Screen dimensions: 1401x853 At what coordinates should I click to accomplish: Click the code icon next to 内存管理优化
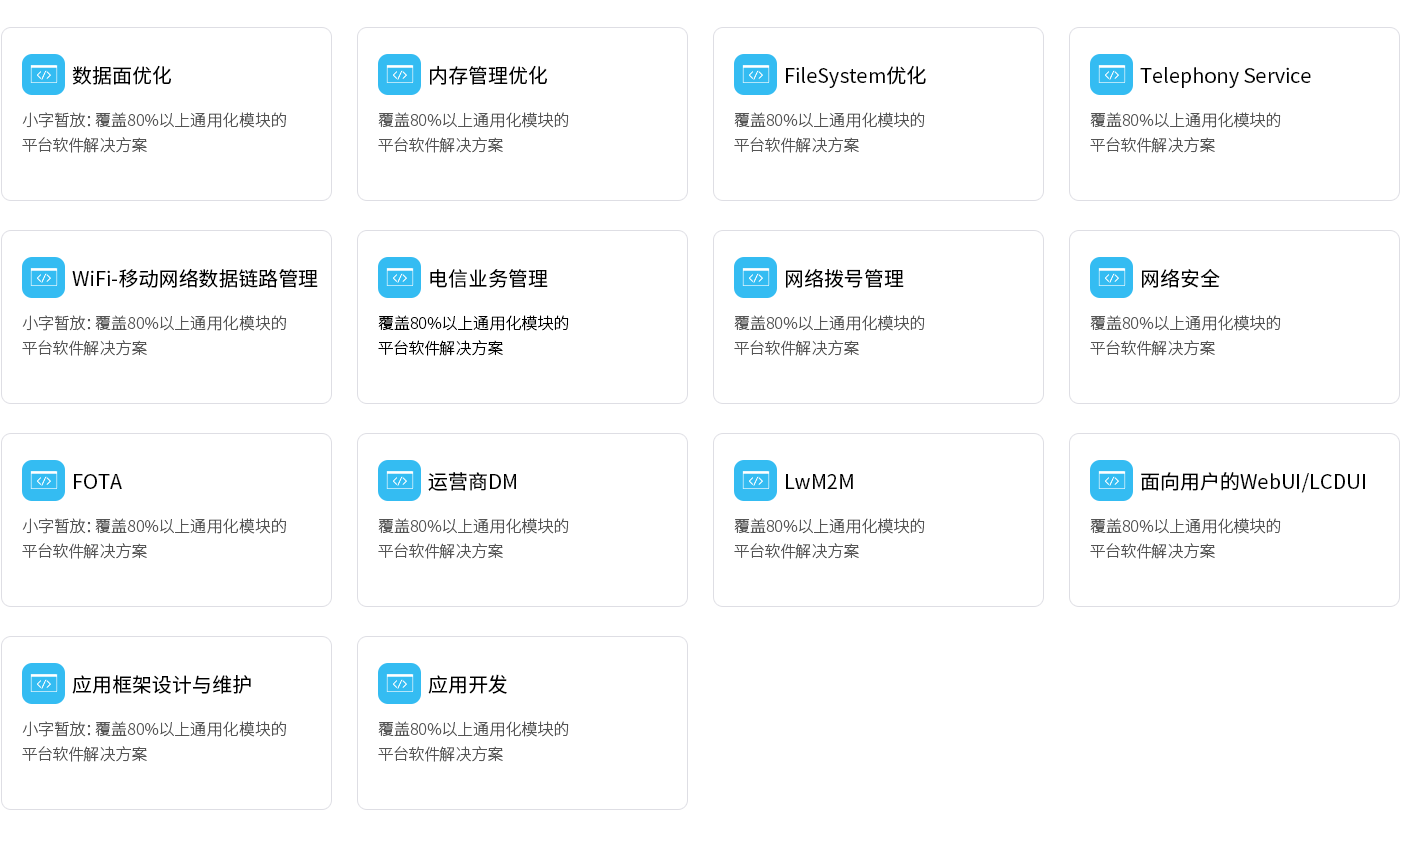[399, 75]
